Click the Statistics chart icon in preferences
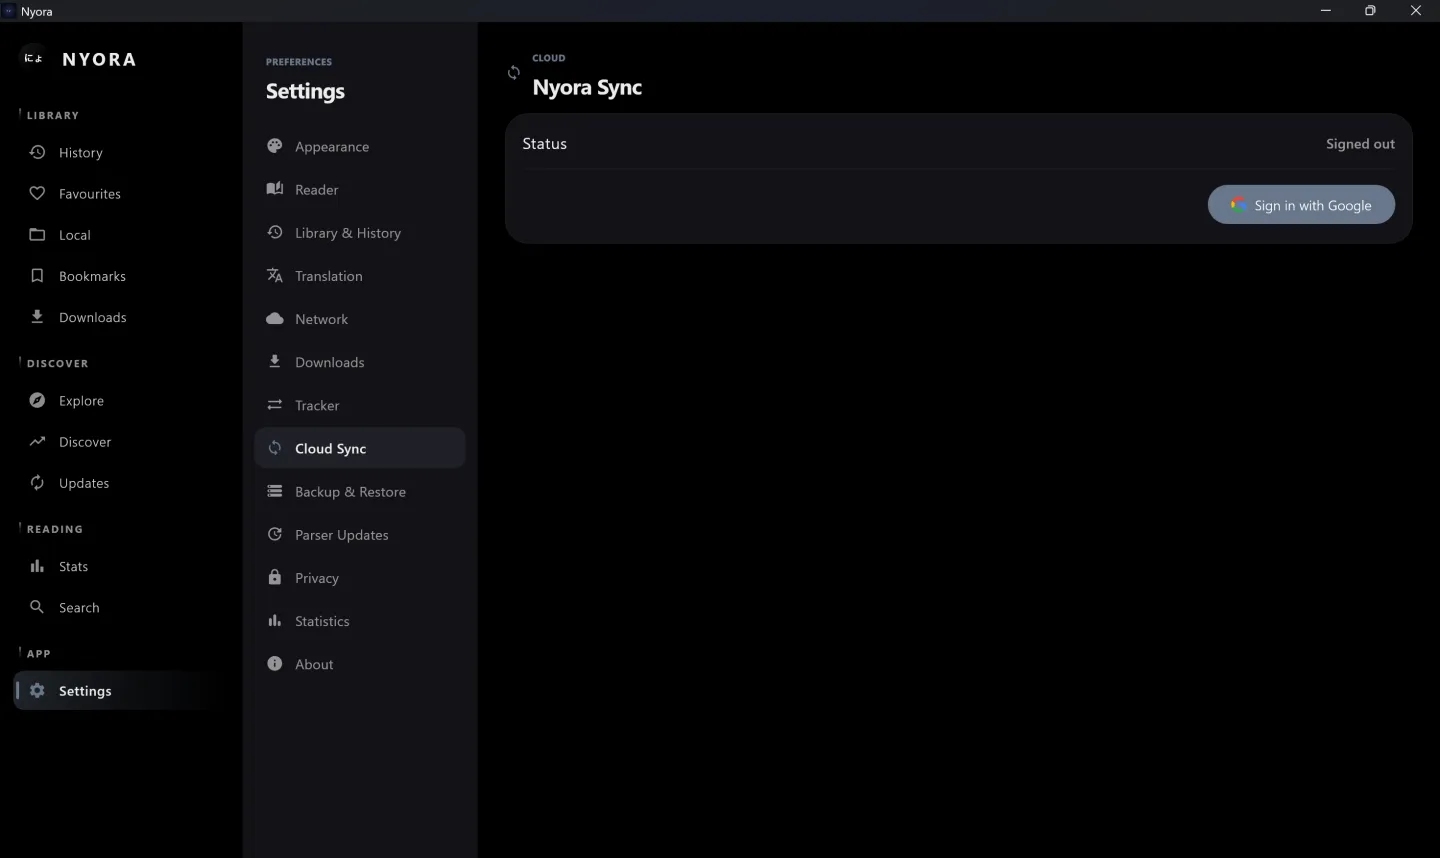Image resolution: width=1440 pixels, height=858 pixels. pyautogui.click(x=275, y=620)
